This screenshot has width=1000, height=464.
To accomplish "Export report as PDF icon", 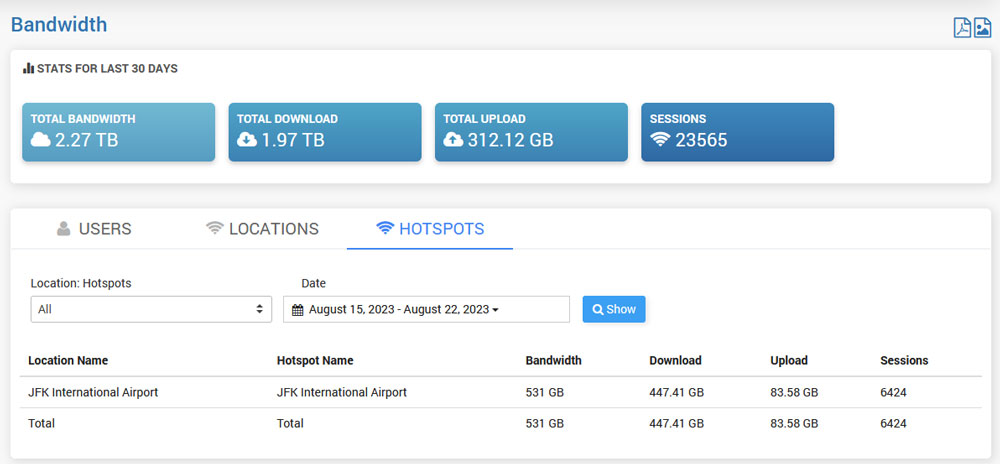I will [x=962, y=27].
